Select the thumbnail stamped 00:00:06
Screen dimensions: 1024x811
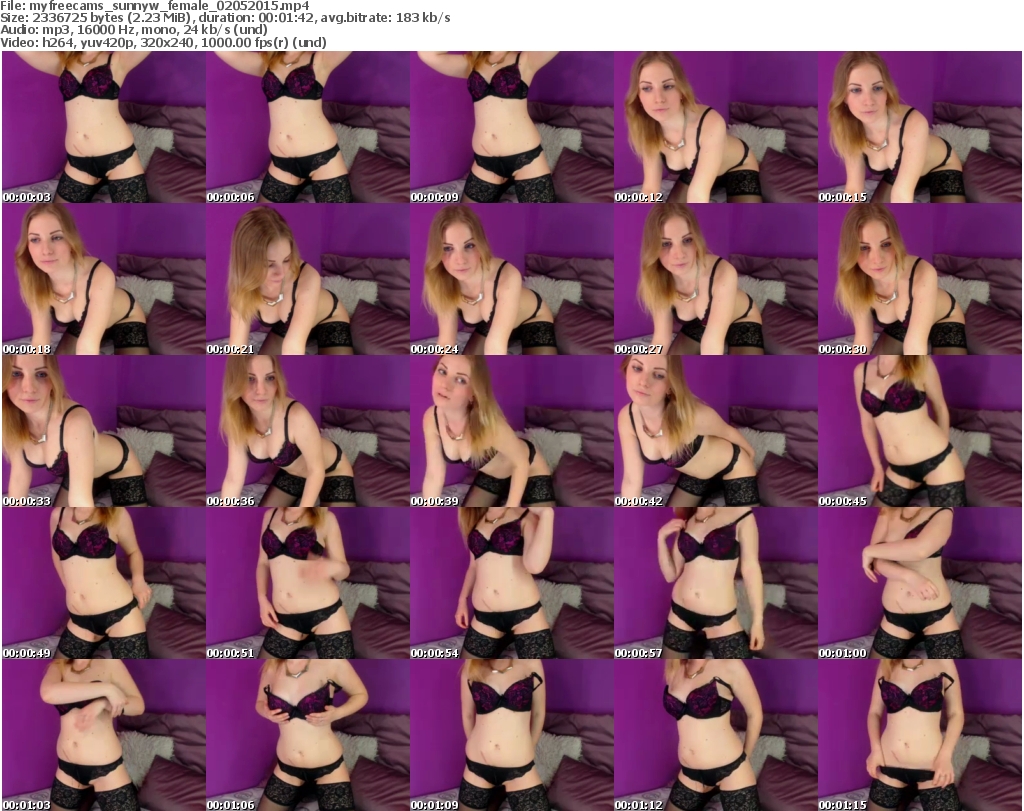coord(308,127)
